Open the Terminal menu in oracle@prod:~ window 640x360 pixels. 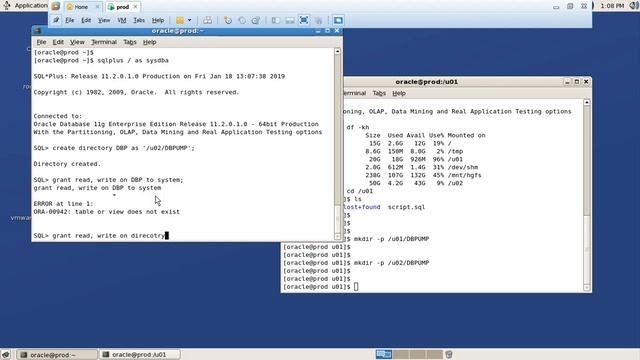click(x=104, y=42)
